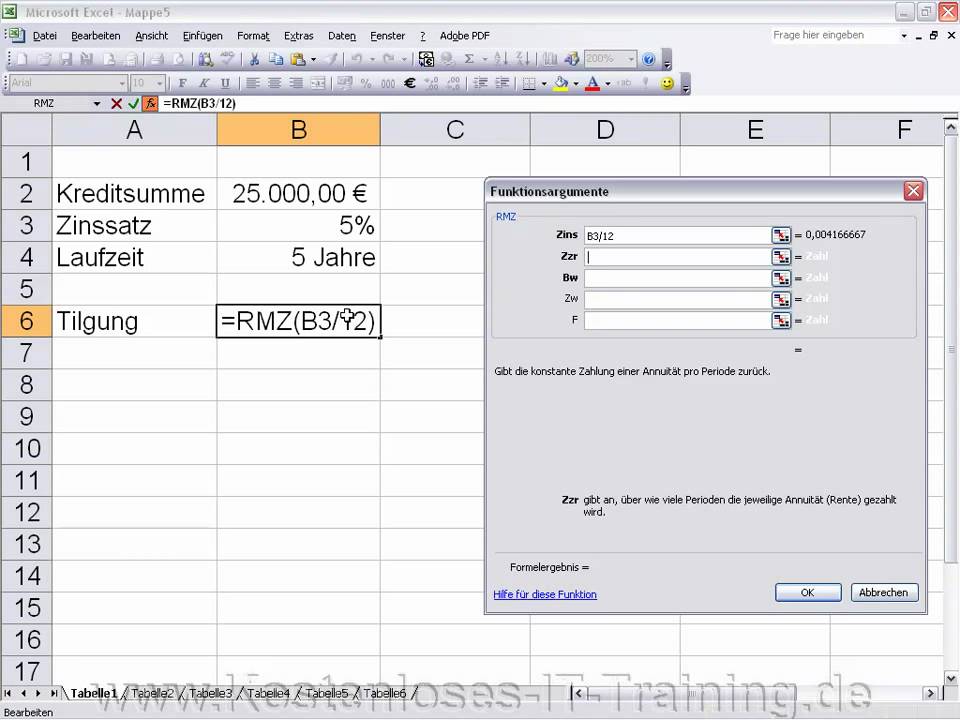Open the Datei menu
The width and height of the screenshot is (960, 720).
click(45, 36)
